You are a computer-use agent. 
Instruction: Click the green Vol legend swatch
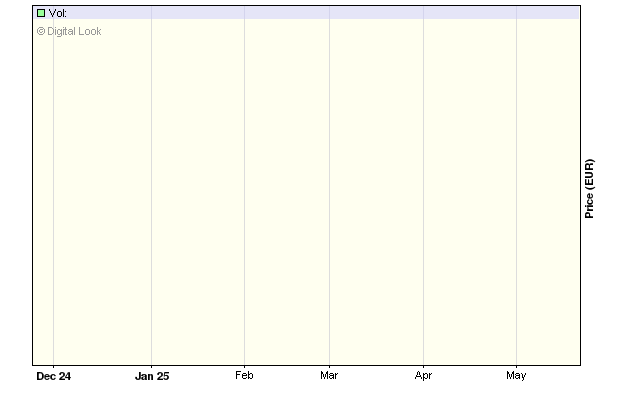41,13
